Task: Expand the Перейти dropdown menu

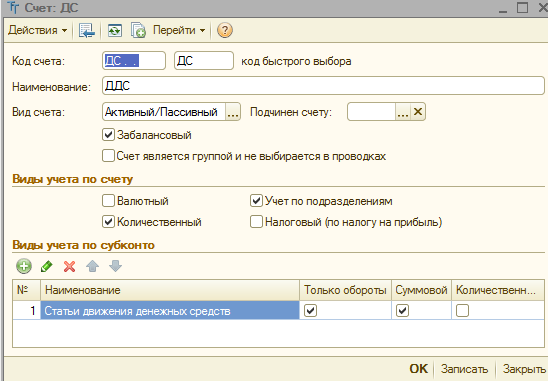Action: (179, 30)
